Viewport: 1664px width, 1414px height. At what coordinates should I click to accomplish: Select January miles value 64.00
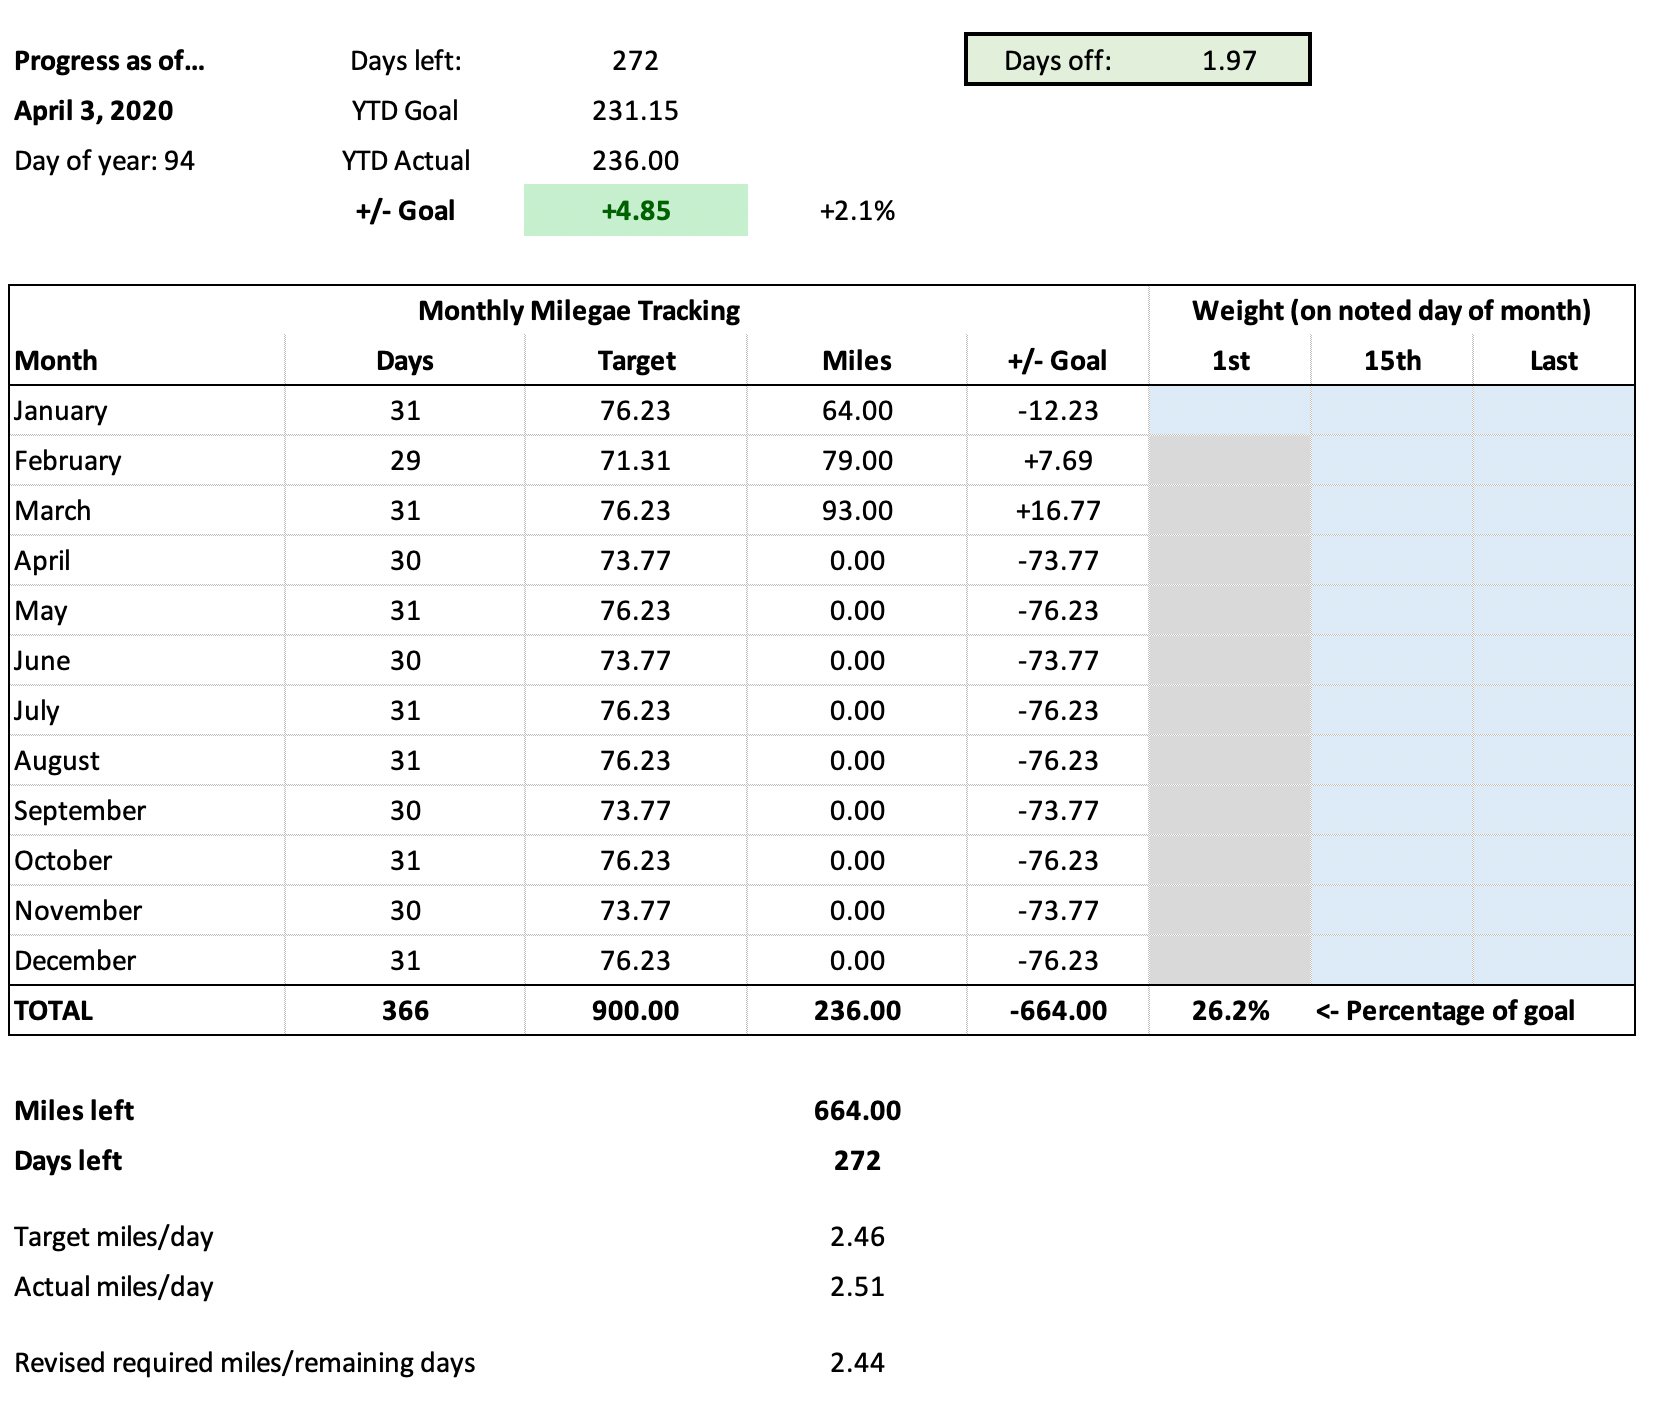pyautogui.click(x=857, y=411)
